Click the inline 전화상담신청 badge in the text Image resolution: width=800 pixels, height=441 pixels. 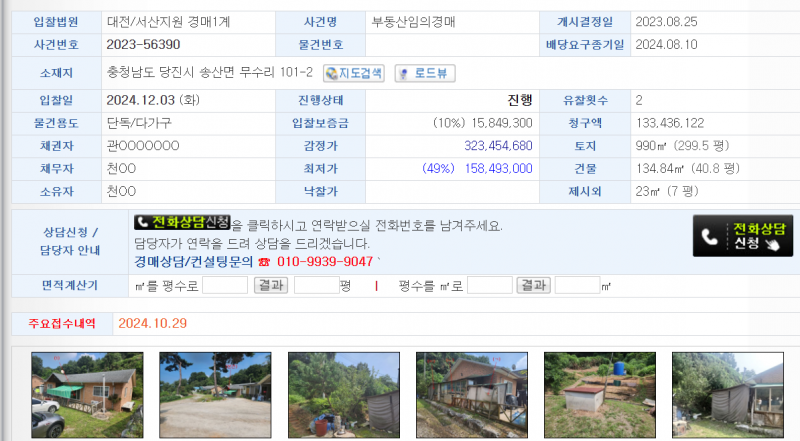pyautogui.click(x=182, y=224)
